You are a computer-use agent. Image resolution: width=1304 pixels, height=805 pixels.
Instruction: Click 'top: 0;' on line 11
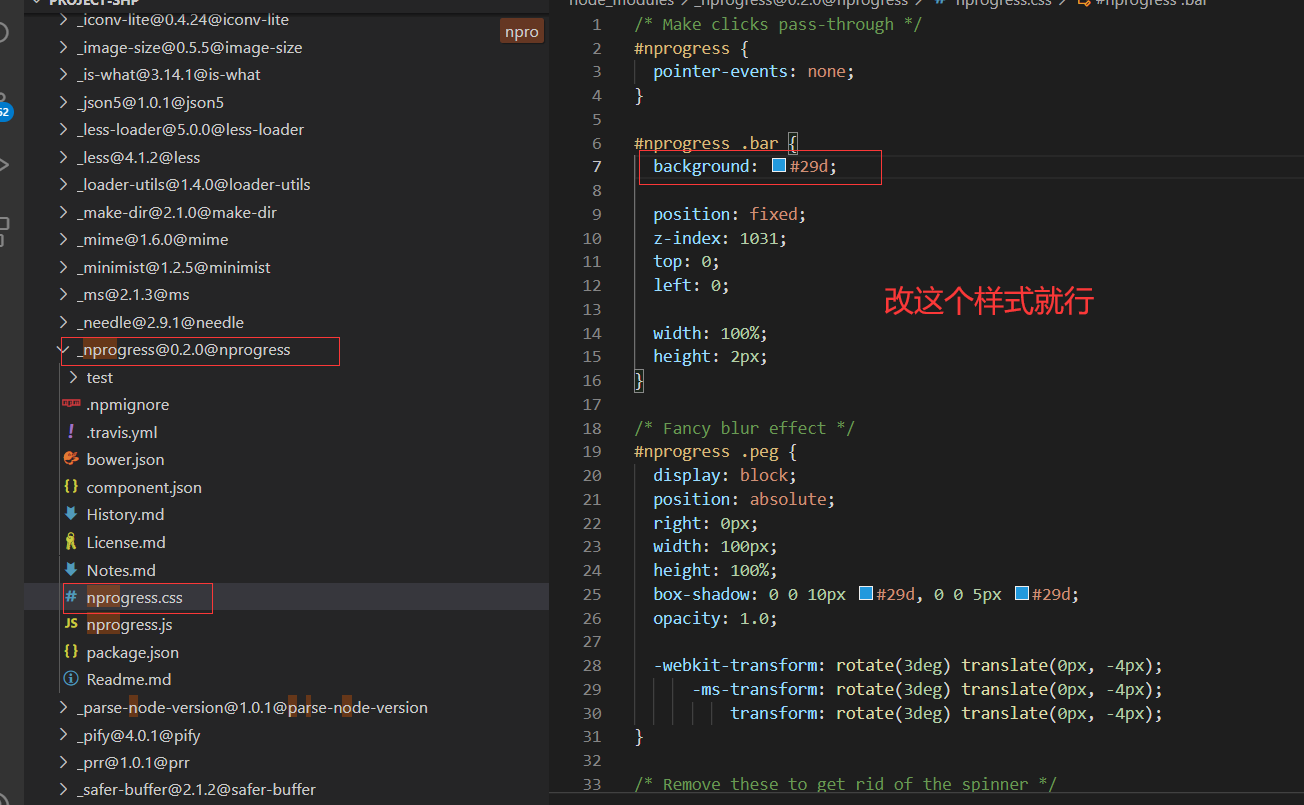point(686,261)
